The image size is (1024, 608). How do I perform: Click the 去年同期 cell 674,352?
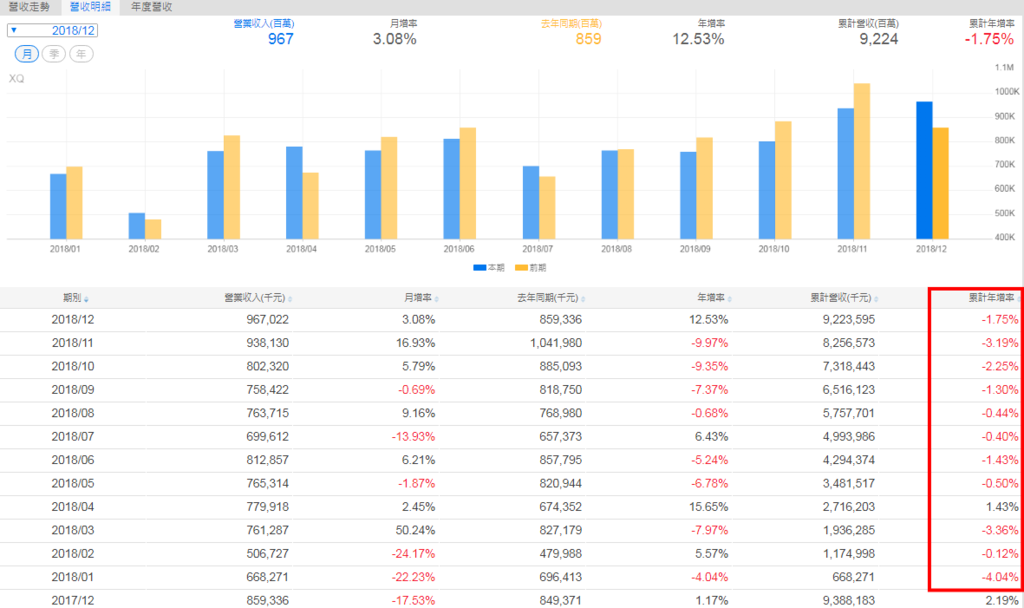coord(560,507)
